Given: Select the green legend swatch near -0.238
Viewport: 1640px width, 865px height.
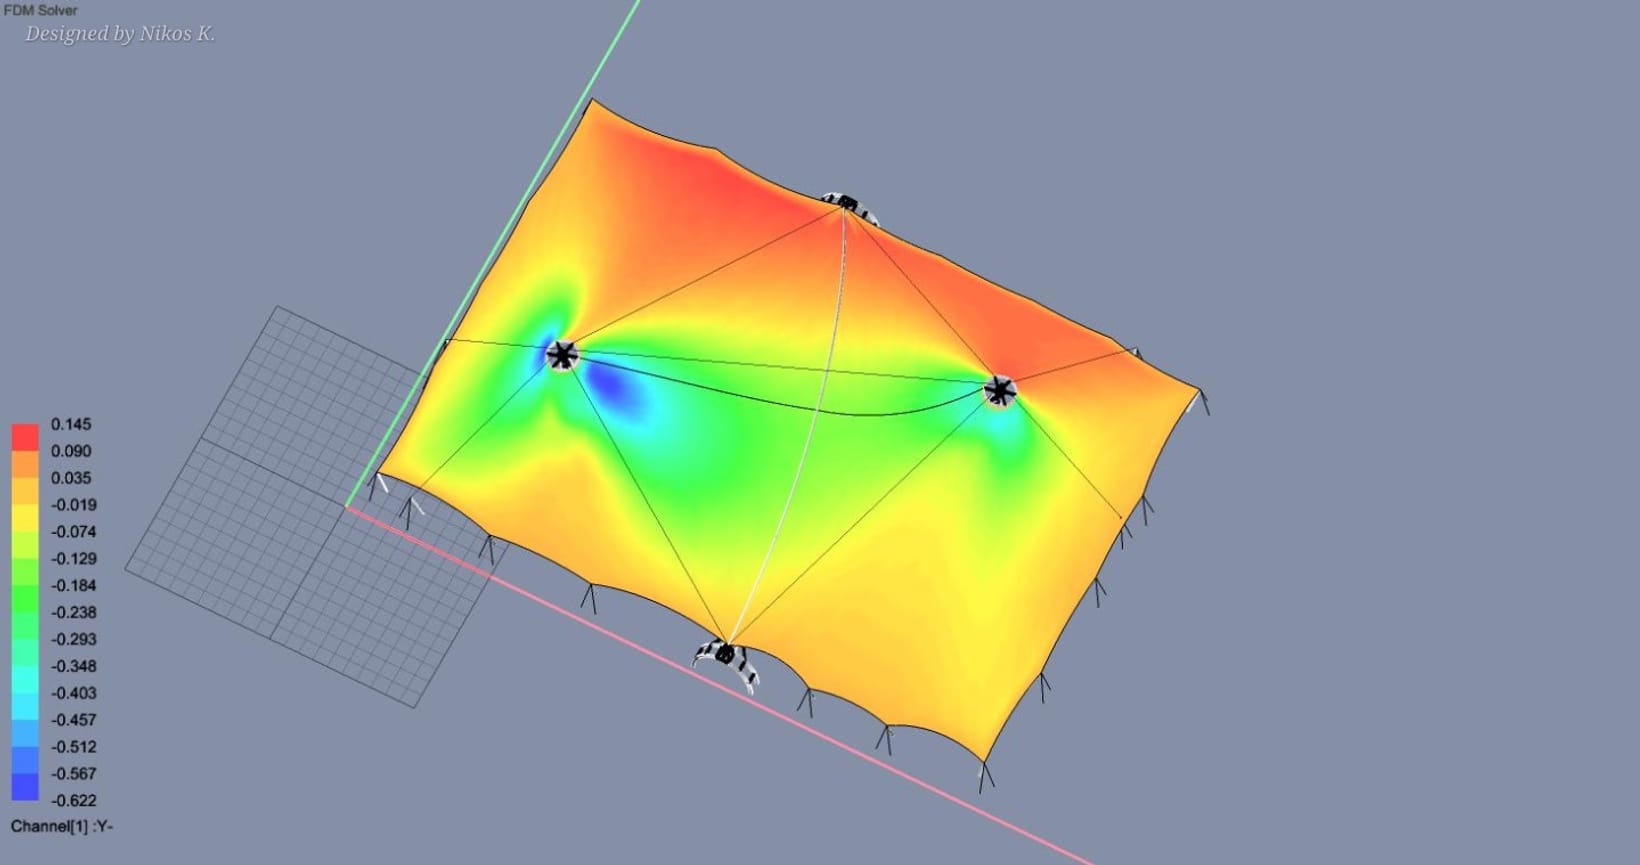Looking at the screenshot, I should tap(25, 599).
